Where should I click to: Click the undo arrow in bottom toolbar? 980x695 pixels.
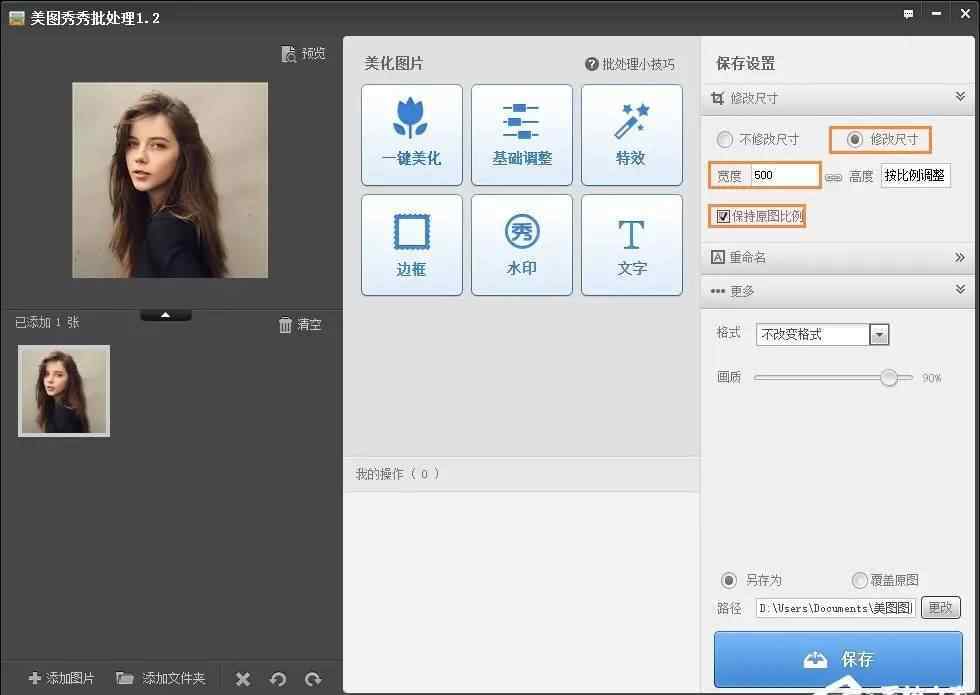point(278,679)
